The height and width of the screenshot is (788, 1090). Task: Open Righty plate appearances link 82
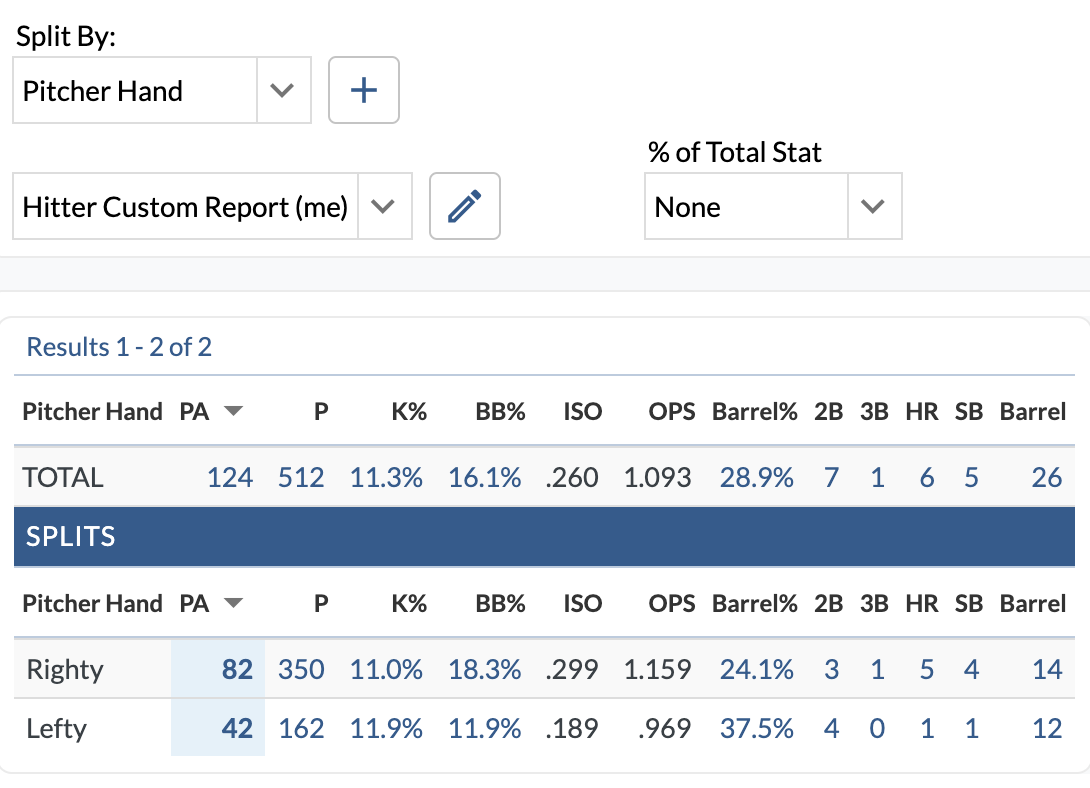click(237, 669)
